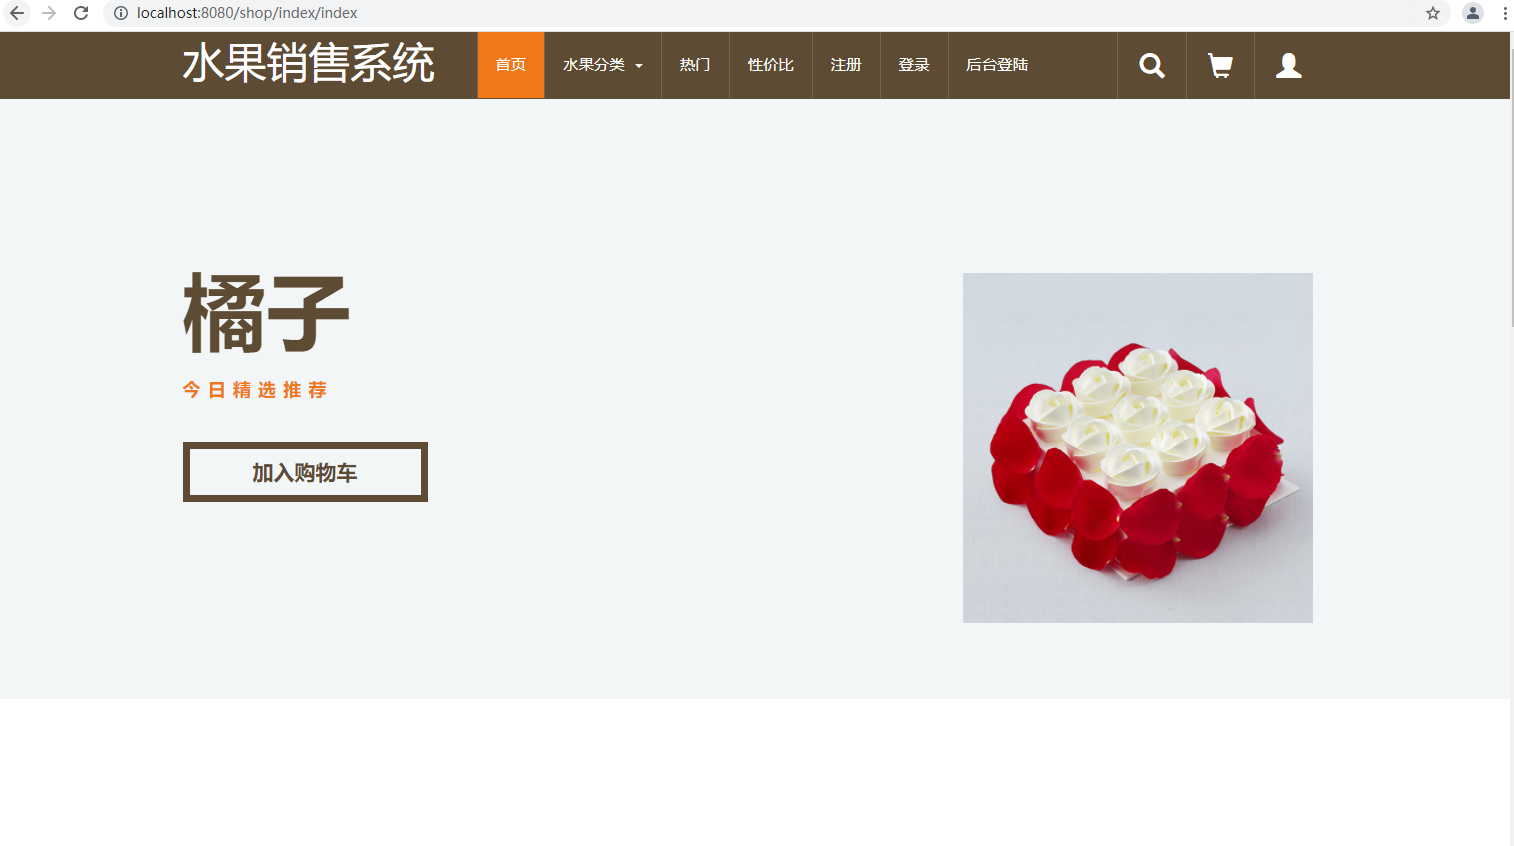
Task: Go to the 登录 page
Action: [x=914, y=65]
